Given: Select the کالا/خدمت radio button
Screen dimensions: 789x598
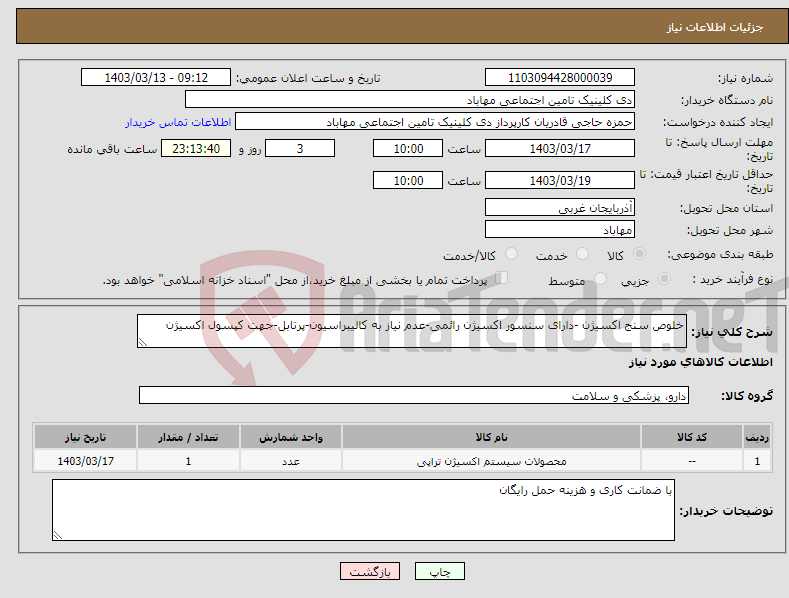Looking at the screenshot, I should pyautogui.click(x=511, y=254).
